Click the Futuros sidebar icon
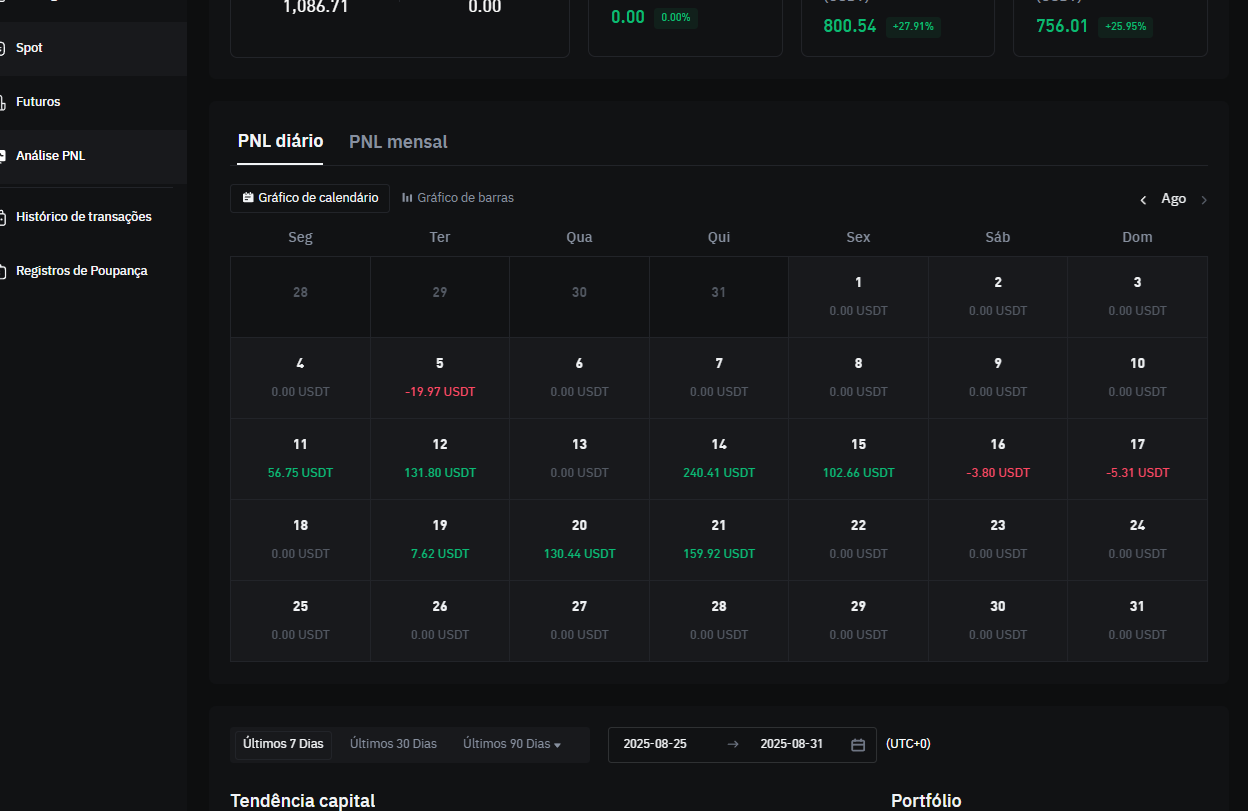The image size is (1248, 811). coord(3,103)
